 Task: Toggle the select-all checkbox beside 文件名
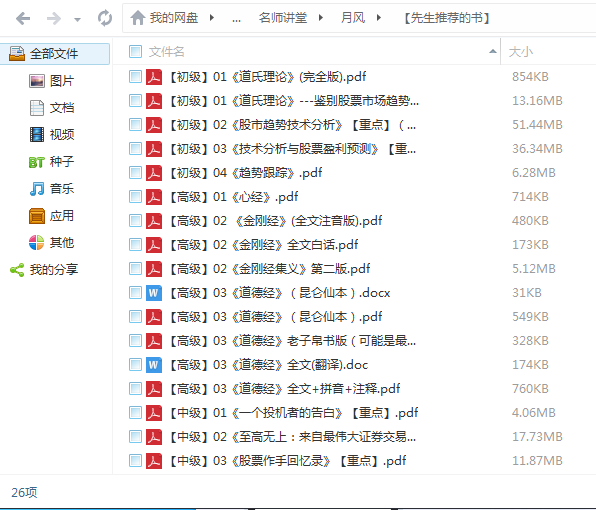click(135, 51)
